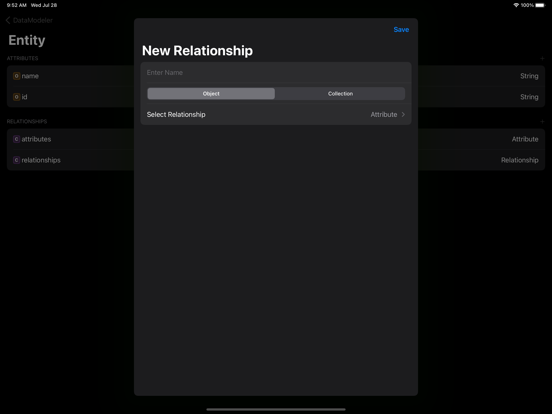Click the String type of name row
Image resolution: width=552 pixels, height=414 pixels.
click(529, 76)
